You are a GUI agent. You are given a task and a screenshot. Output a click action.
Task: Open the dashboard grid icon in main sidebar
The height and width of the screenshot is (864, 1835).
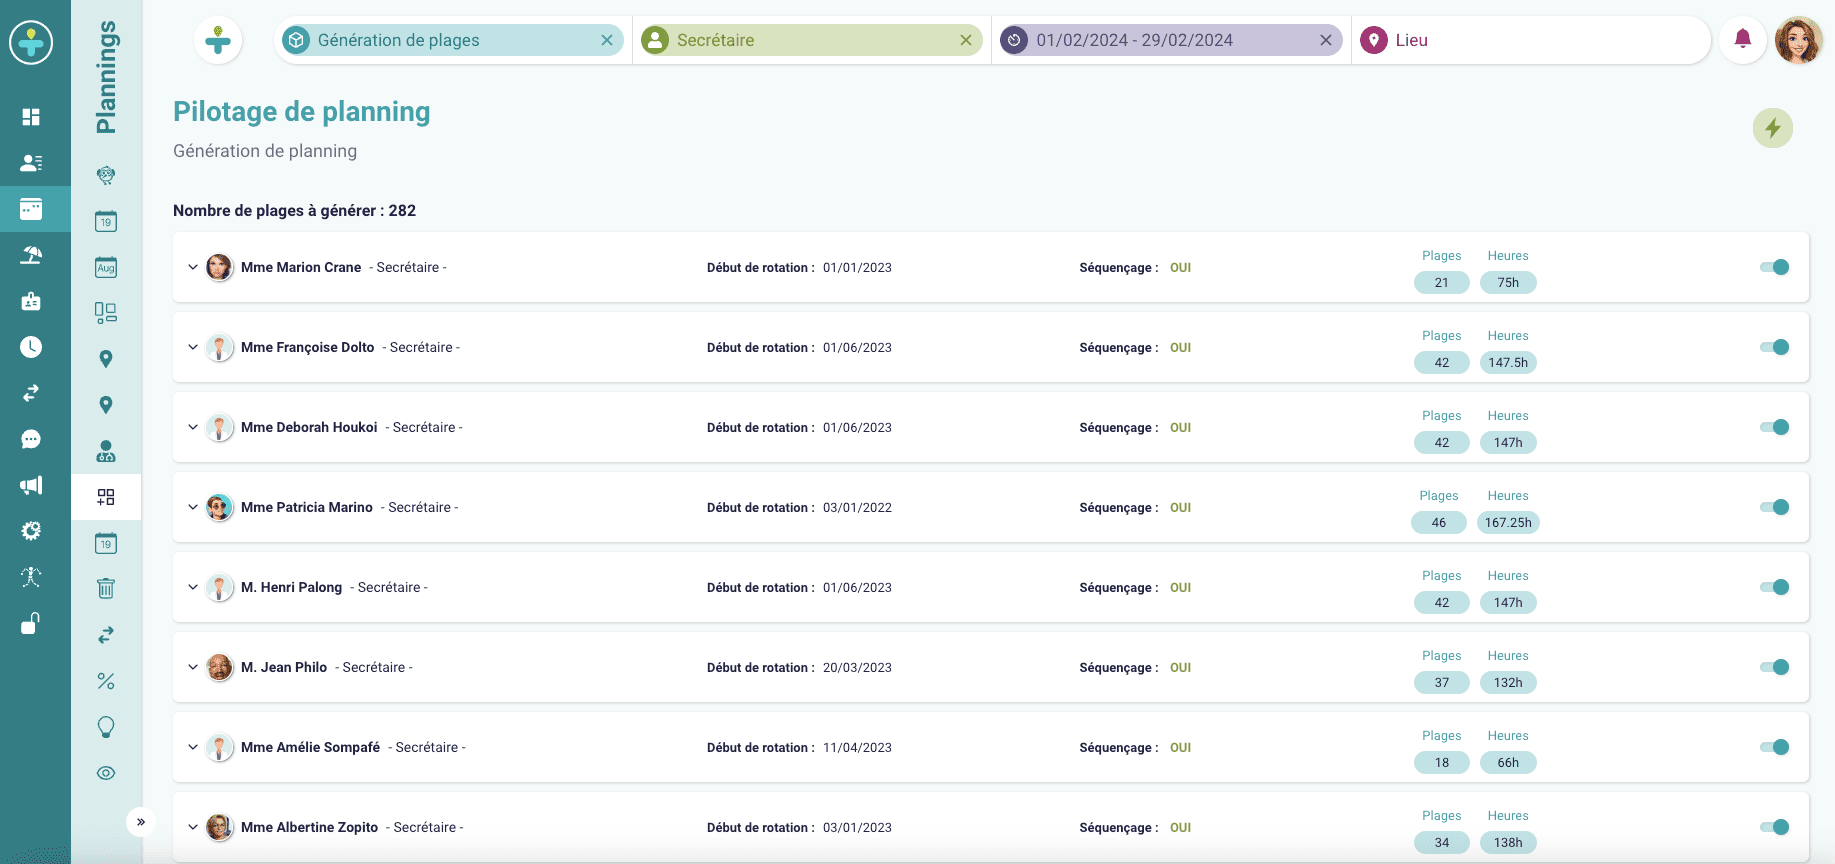tap(31, 117)
